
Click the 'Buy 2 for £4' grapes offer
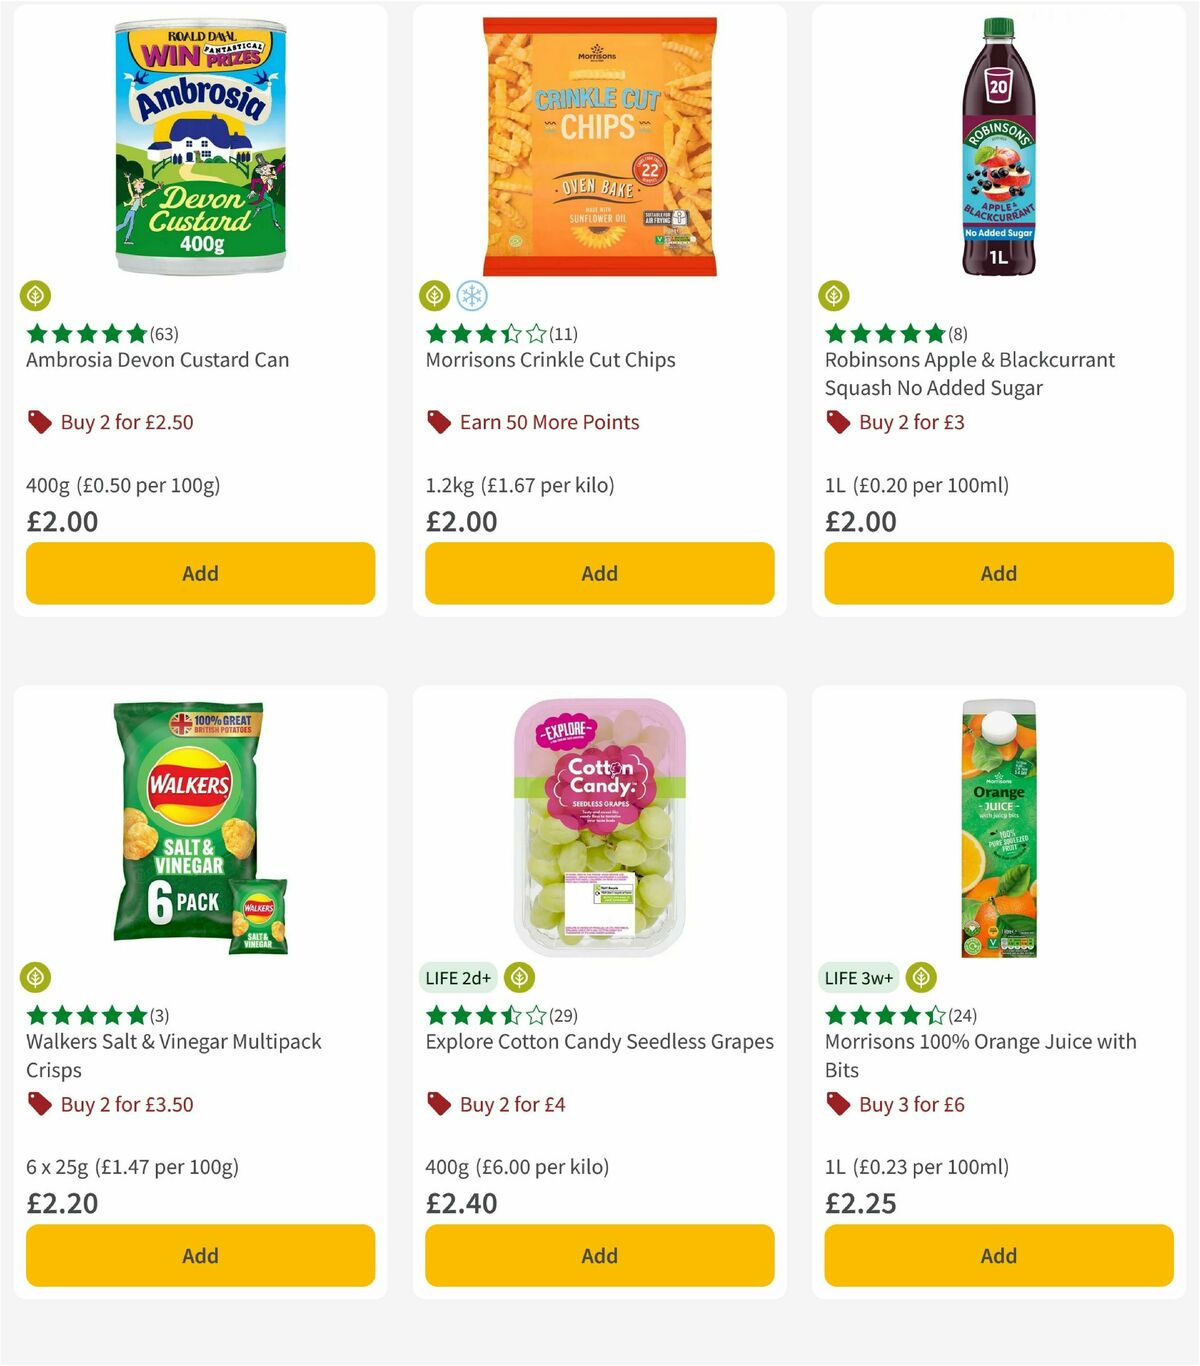click(511, 1104)
